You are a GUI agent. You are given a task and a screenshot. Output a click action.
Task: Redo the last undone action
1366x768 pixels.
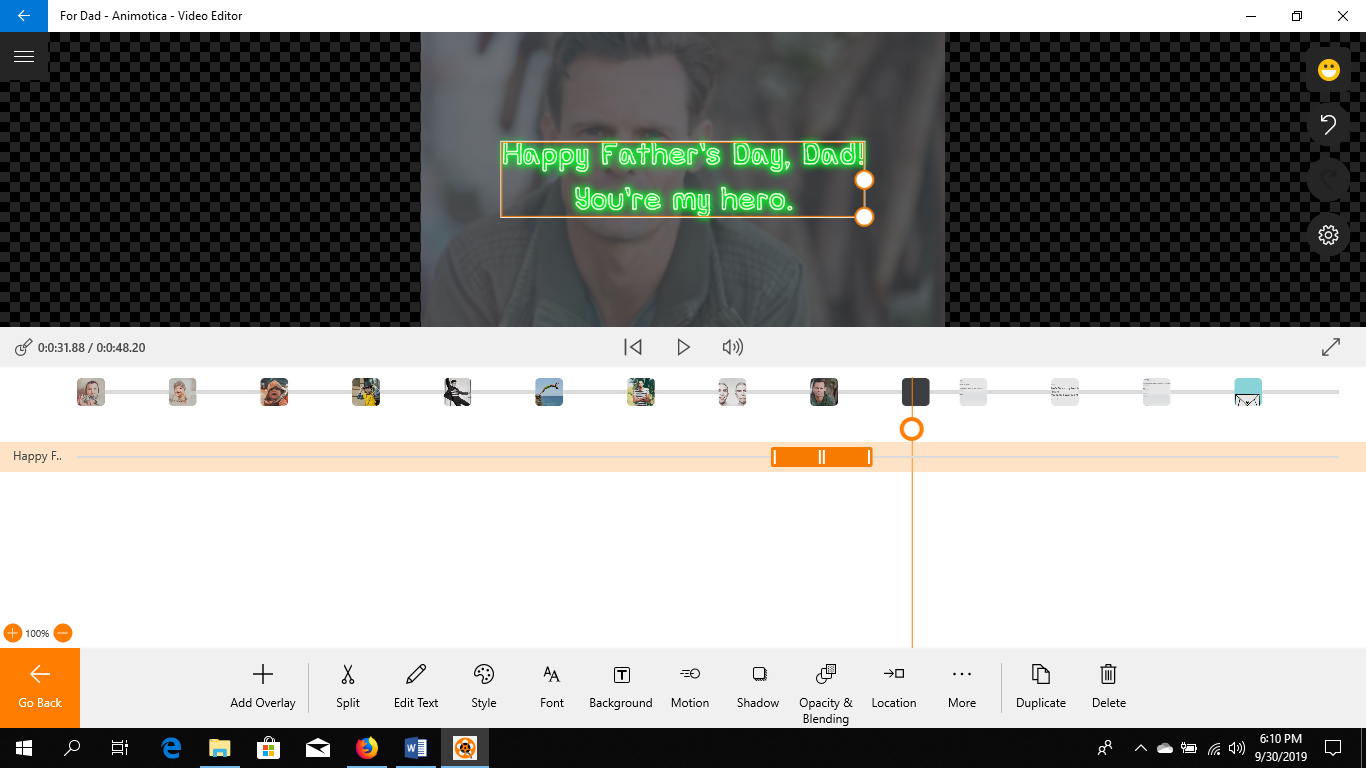(x=1328, y=180)
